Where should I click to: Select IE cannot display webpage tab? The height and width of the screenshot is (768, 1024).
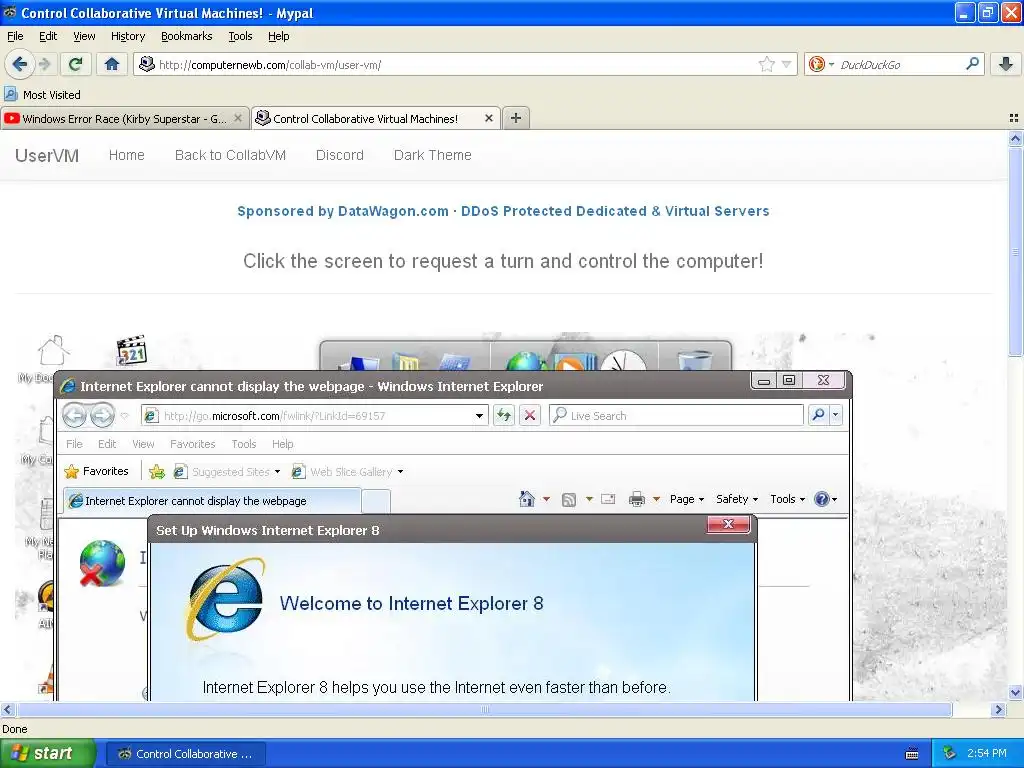212,501
